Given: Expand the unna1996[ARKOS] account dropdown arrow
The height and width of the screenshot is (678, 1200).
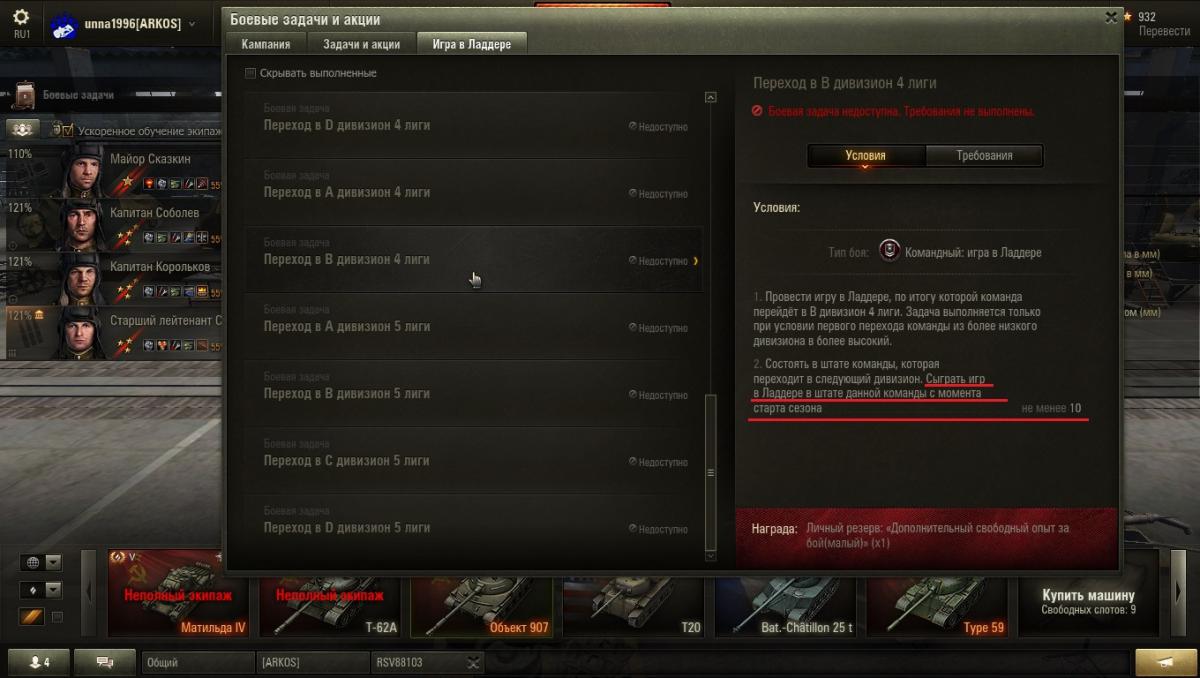Looking at the screenshot, I should pos(192,24).
